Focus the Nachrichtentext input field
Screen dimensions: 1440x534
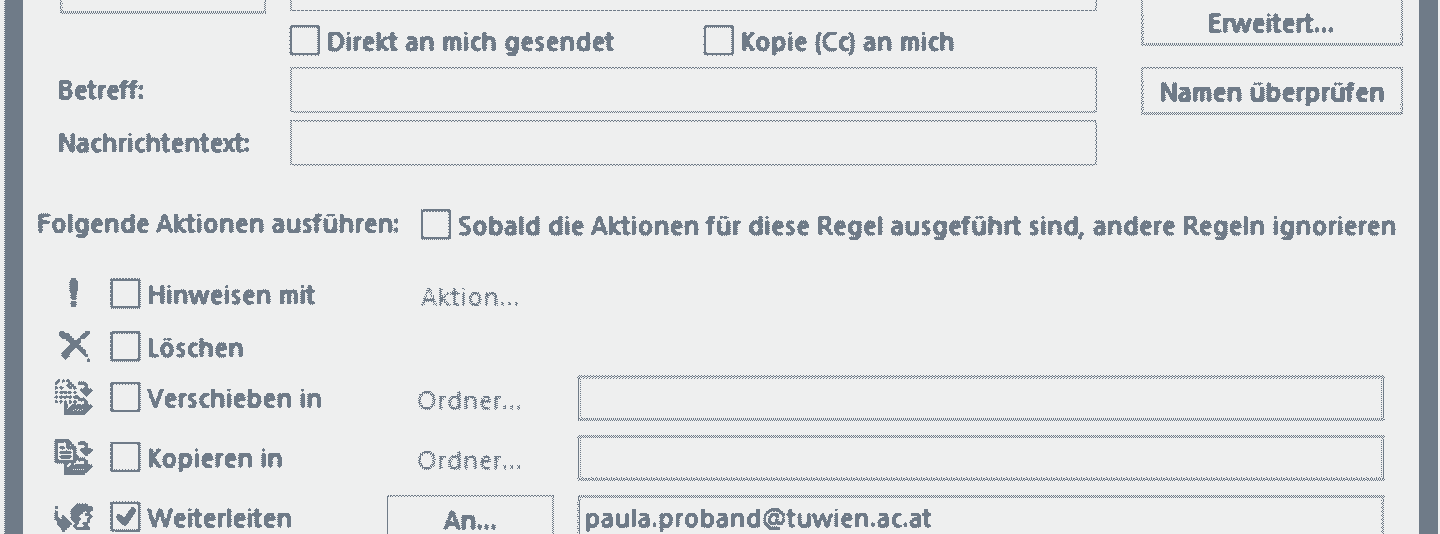(x=693, y=143)
